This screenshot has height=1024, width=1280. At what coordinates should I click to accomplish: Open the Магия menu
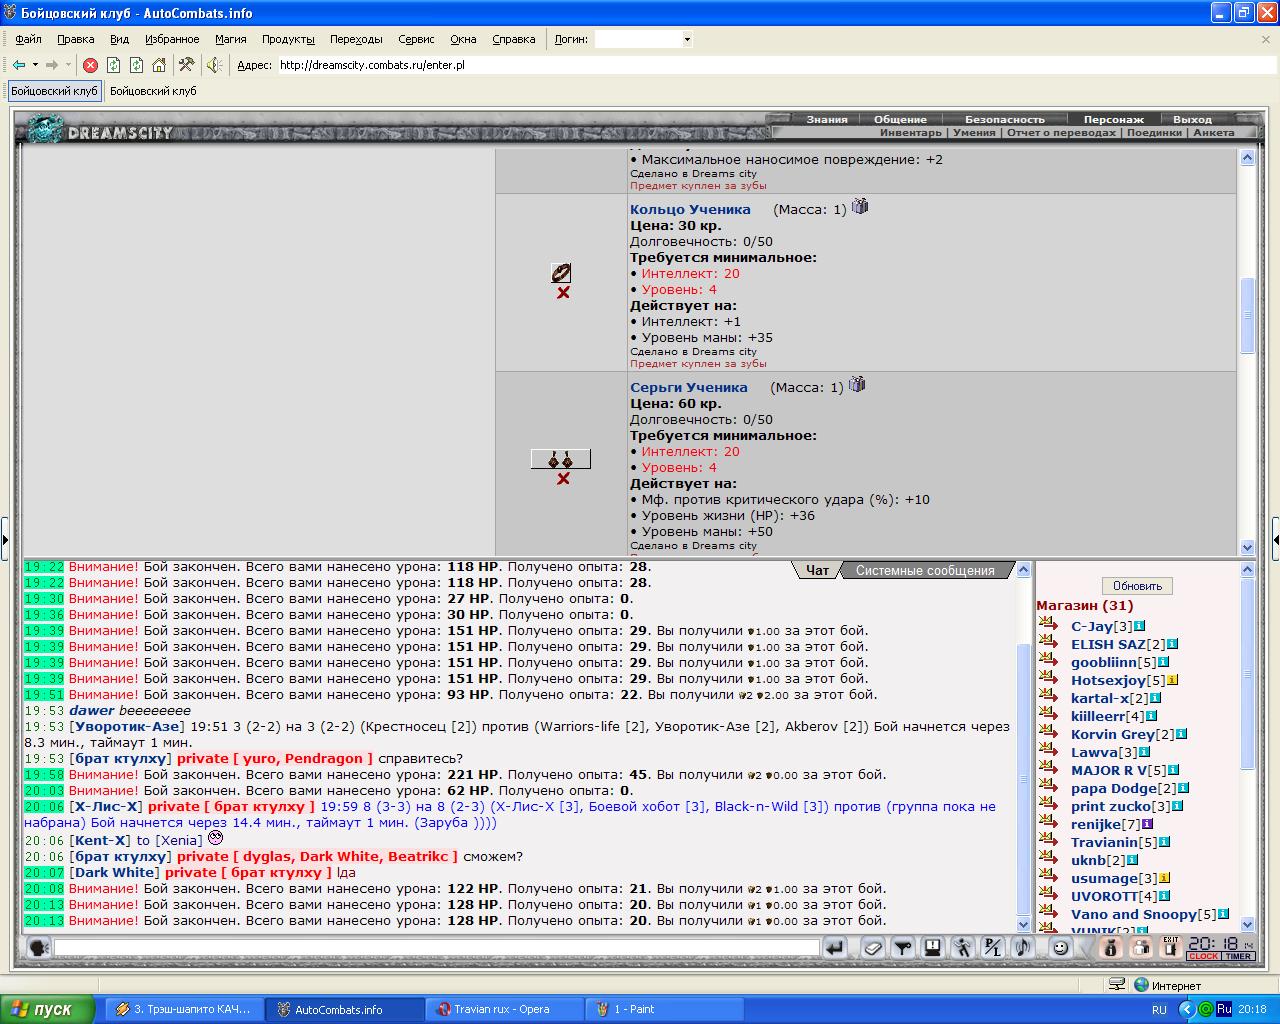[x=230, y=39]
